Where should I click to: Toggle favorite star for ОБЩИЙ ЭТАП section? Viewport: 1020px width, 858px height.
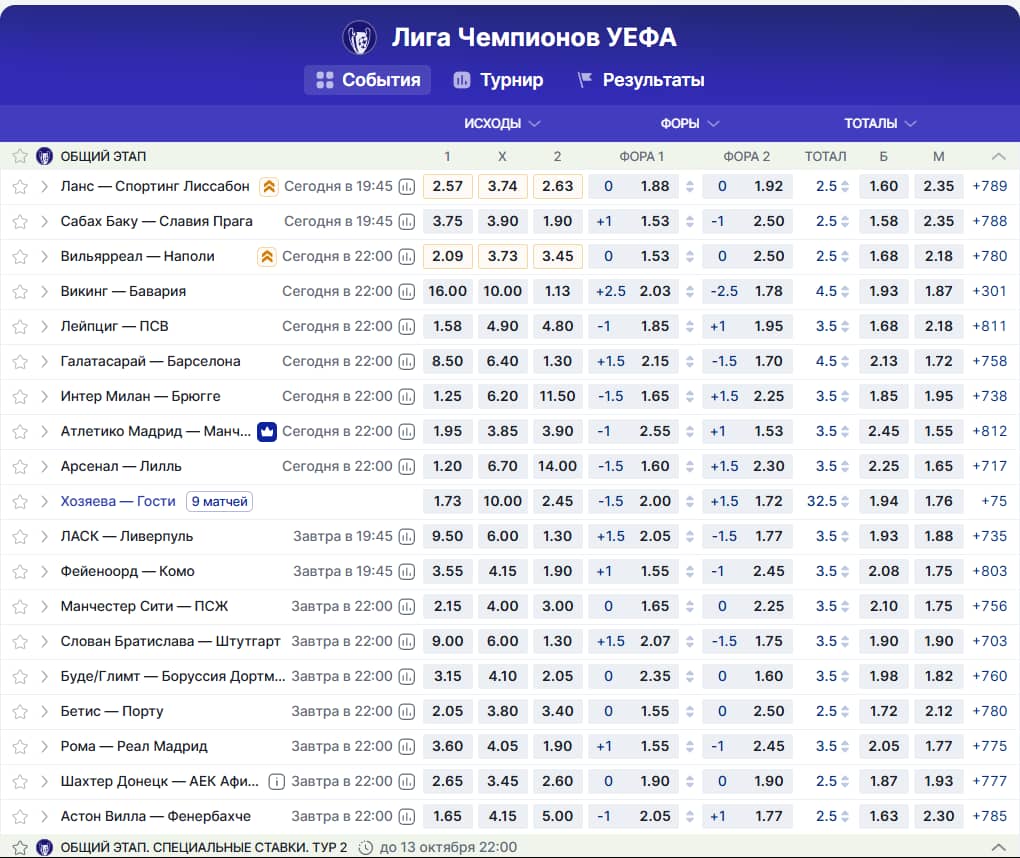click(x=20, y=156)
